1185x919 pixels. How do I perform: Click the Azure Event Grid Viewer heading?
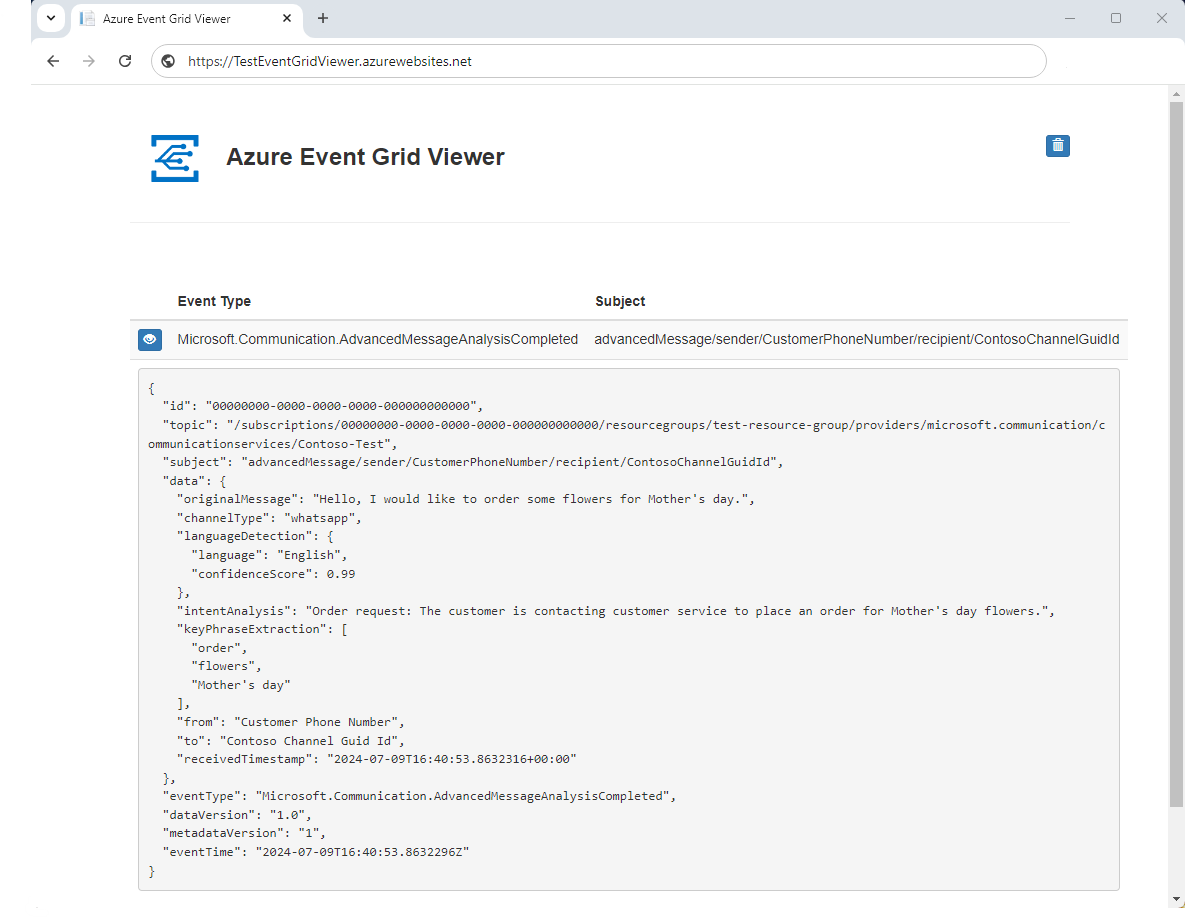(x=365, y=157)
